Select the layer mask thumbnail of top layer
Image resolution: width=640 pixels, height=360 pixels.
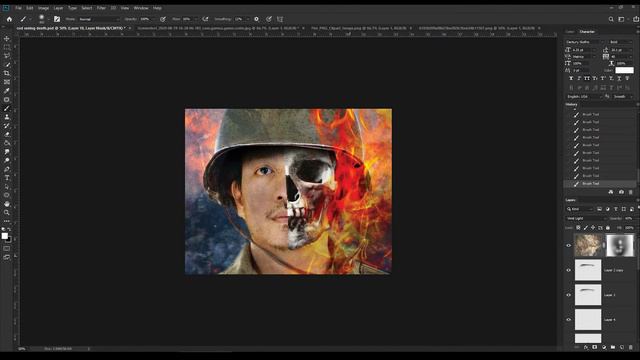620,245
